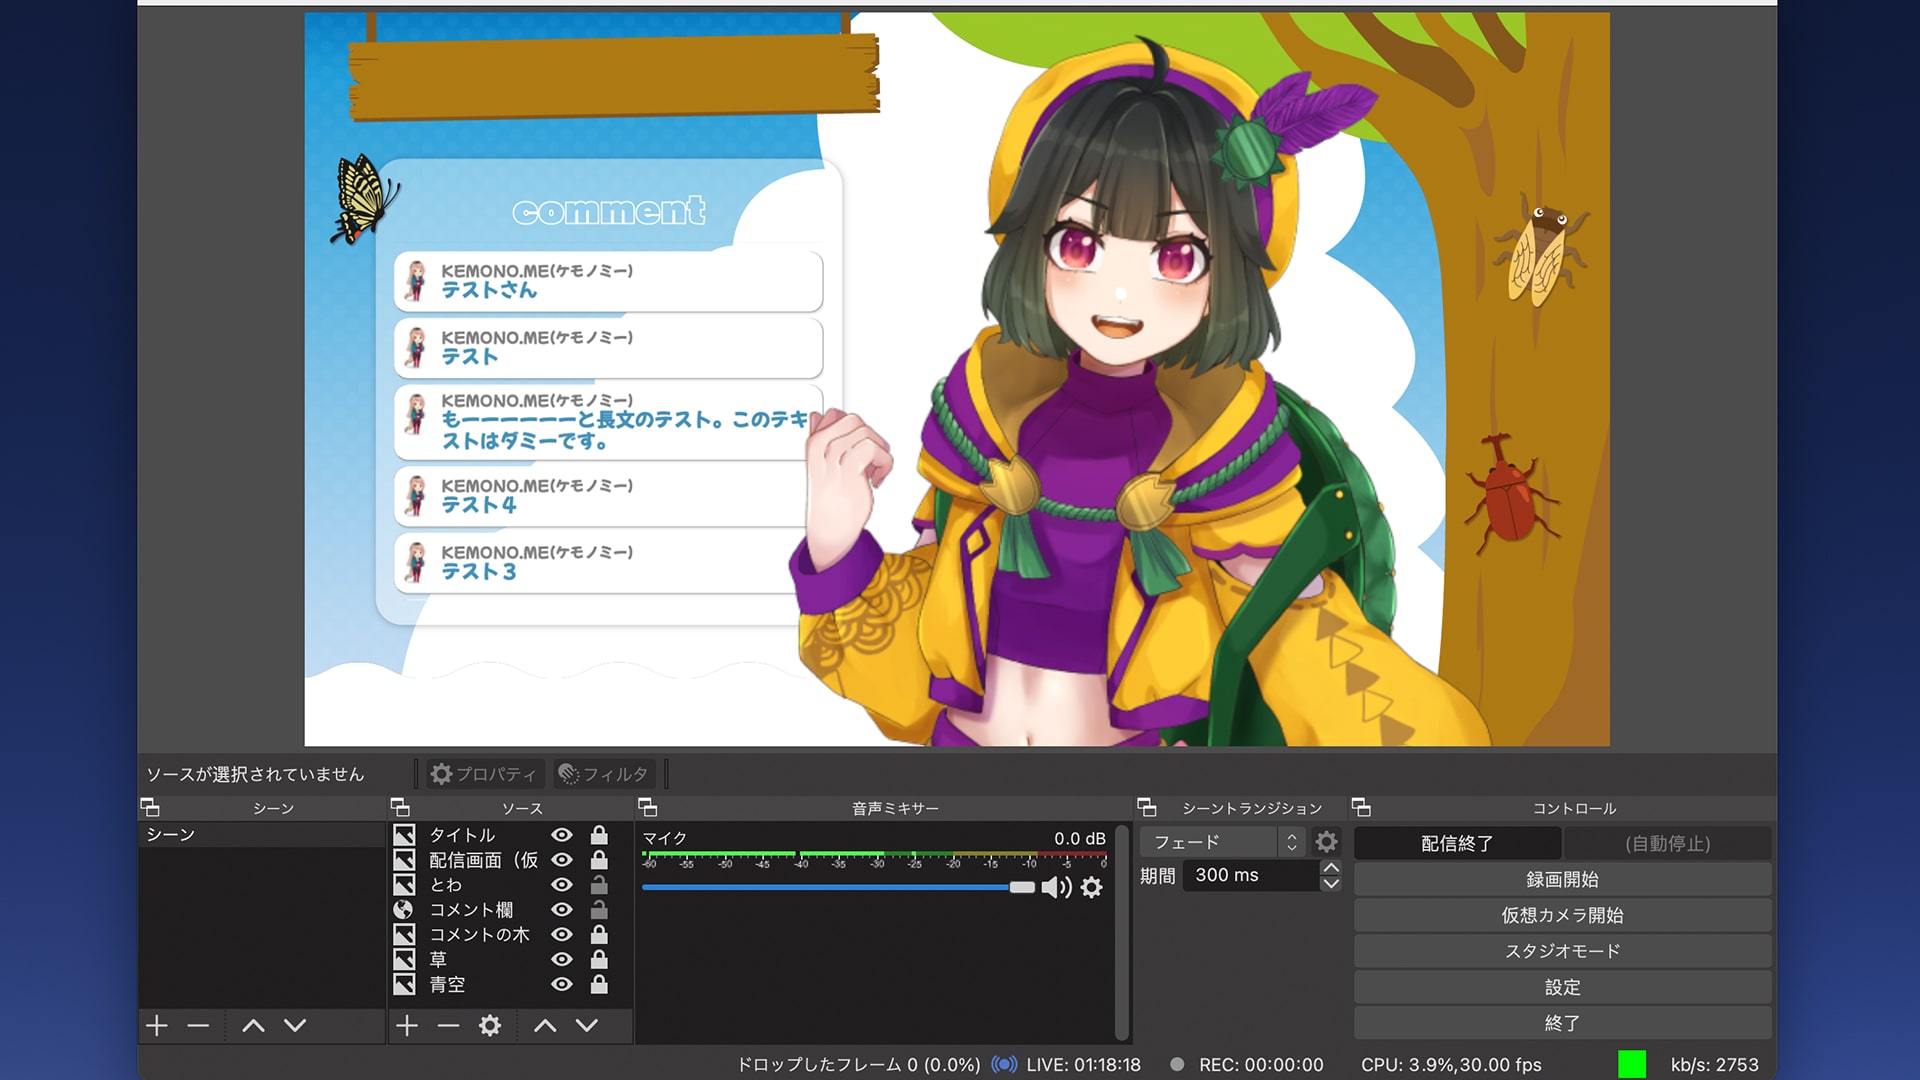The image size is (1920, 1080).
Task: Click the pop-out dock icon on the コントロール panel
Action: 1360,807
